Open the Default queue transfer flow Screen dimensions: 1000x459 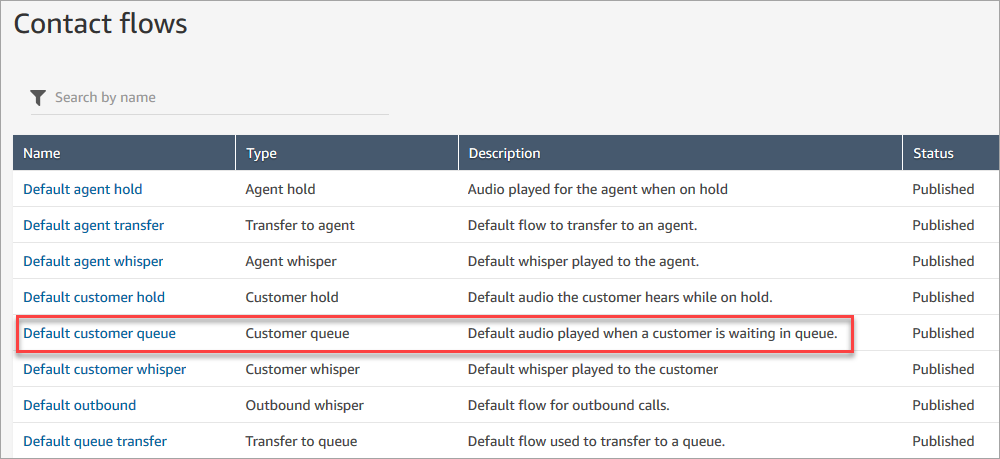95,441
